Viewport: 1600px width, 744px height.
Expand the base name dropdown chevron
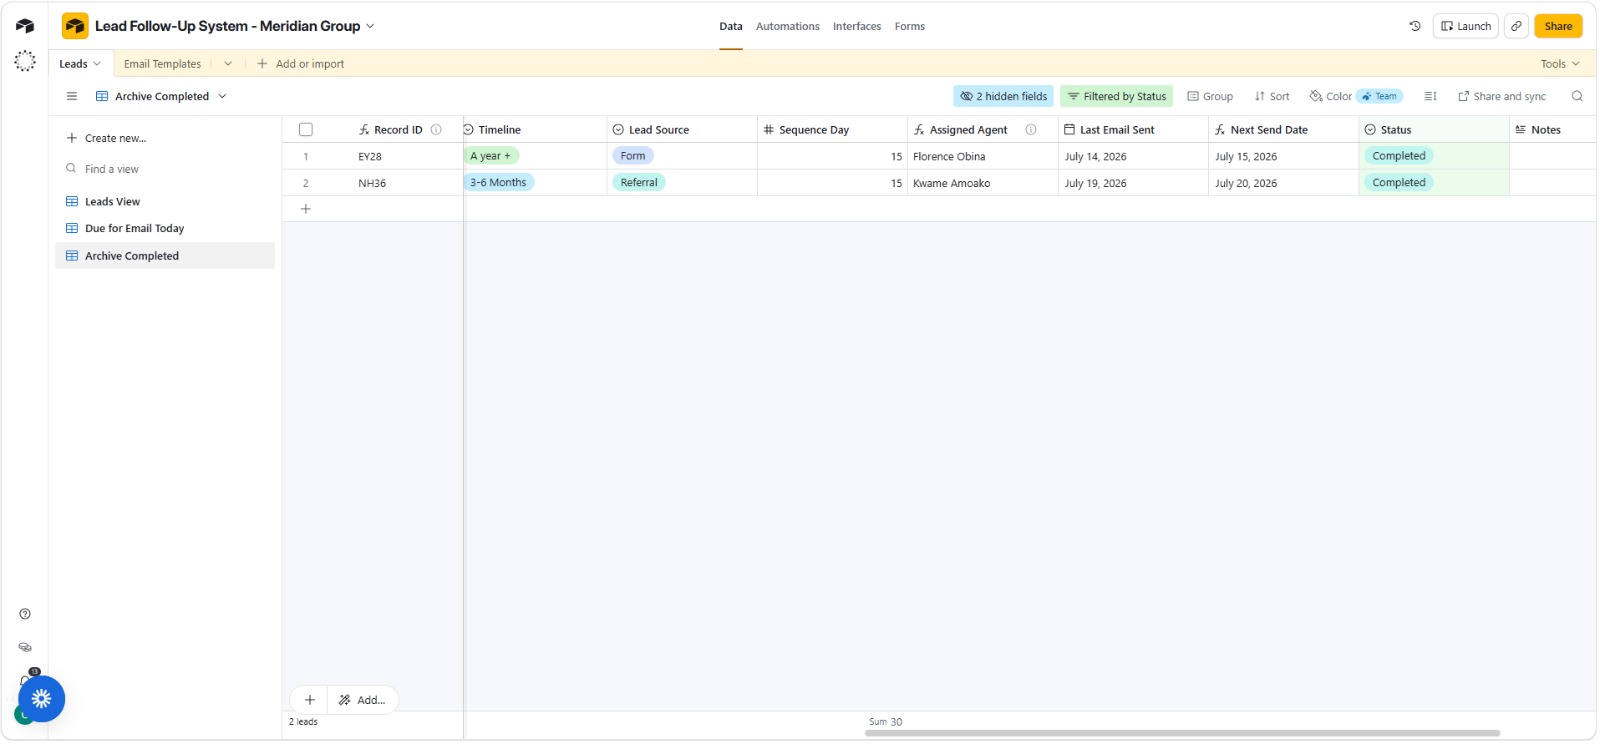[x=371, y=26]
